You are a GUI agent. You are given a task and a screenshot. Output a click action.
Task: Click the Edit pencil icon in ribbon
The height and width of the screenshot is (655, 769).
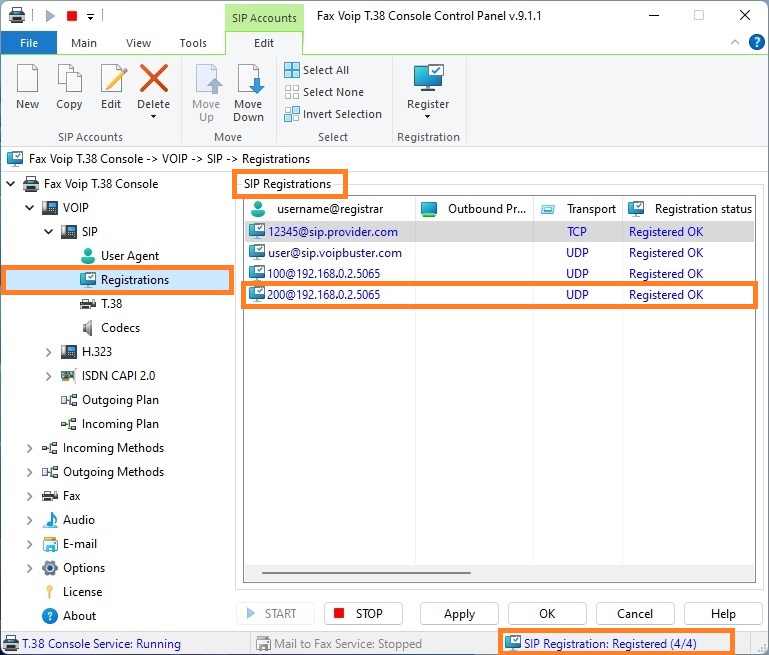113,78
